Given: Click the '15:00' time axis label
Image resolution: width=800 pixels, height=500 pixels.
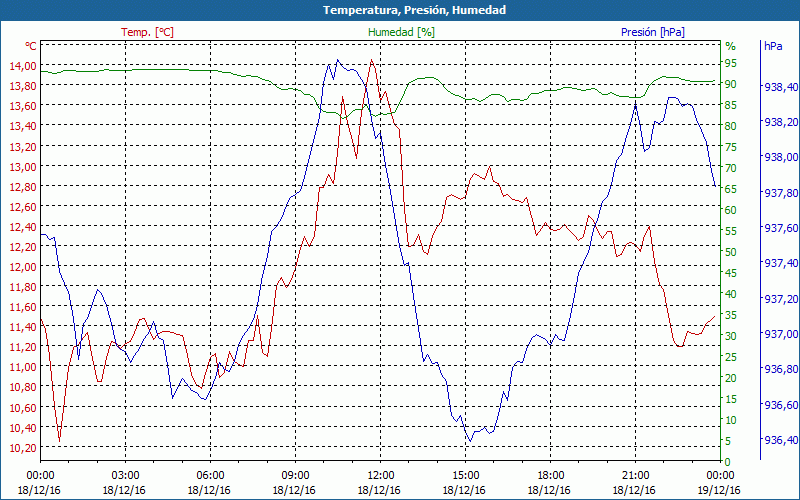Looking at the screenshot, I should pos(466,476).
